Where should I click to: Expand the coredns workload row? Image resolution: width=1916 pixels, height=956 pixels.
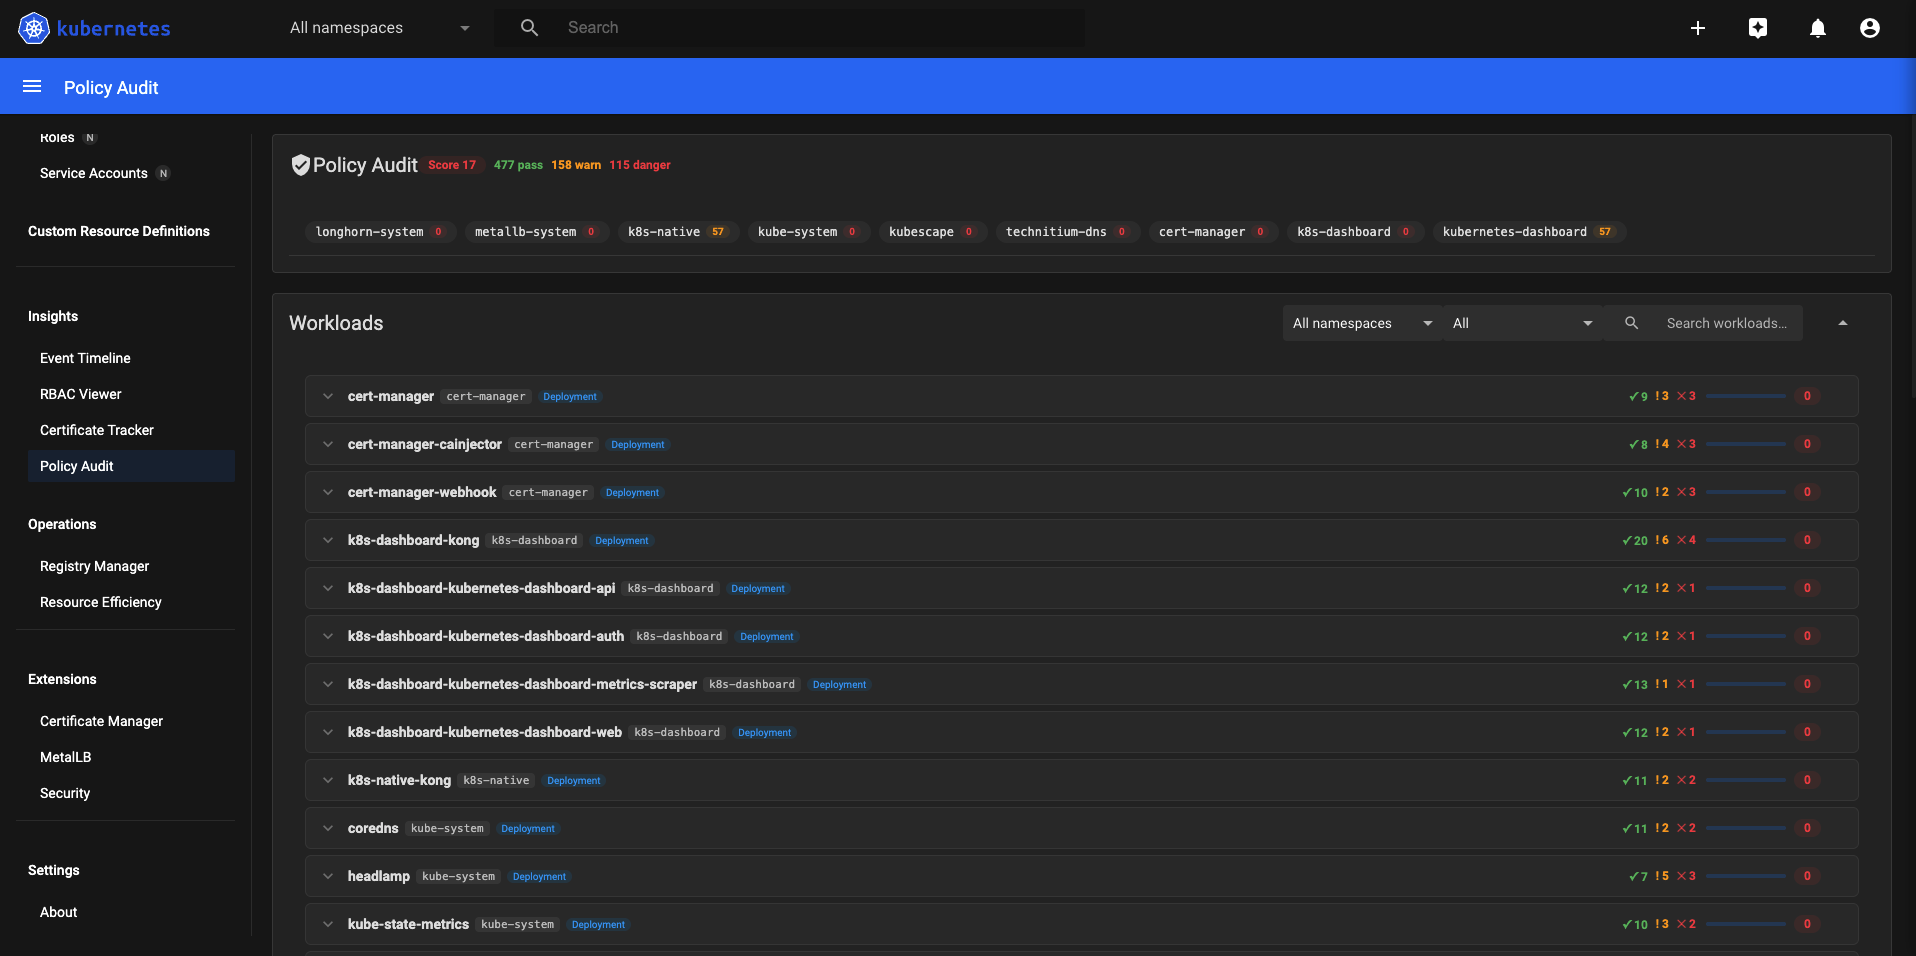pyautogui.click(x=328, y=828)
